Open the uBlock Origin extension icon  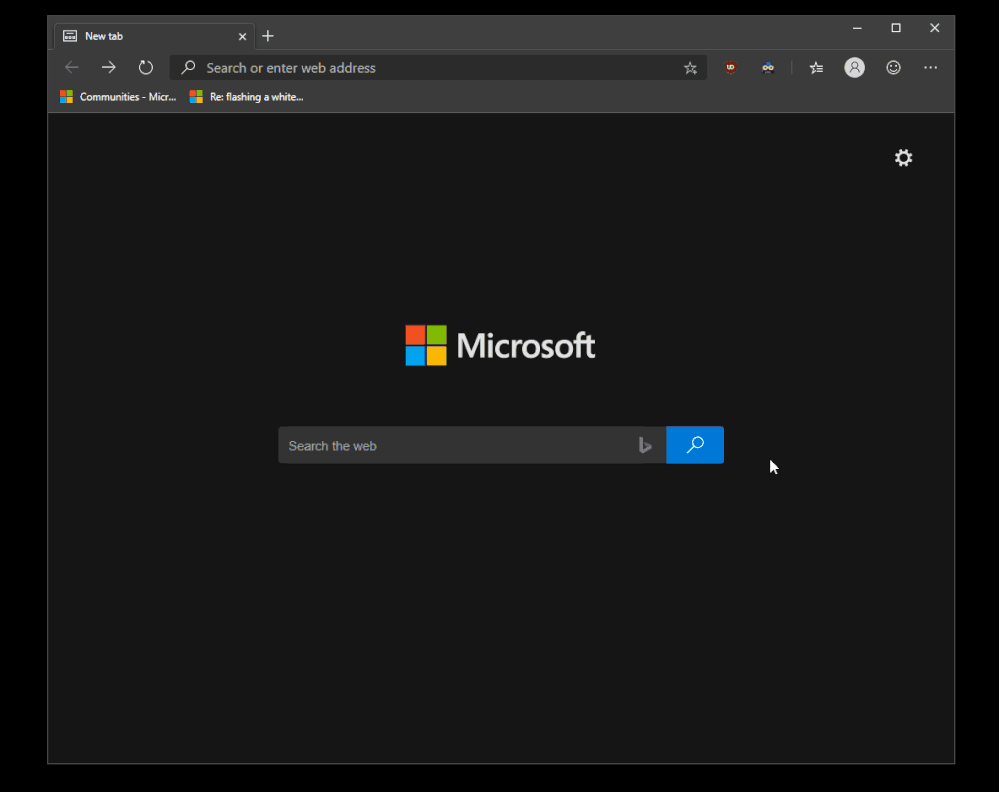(x=731, y=68)
